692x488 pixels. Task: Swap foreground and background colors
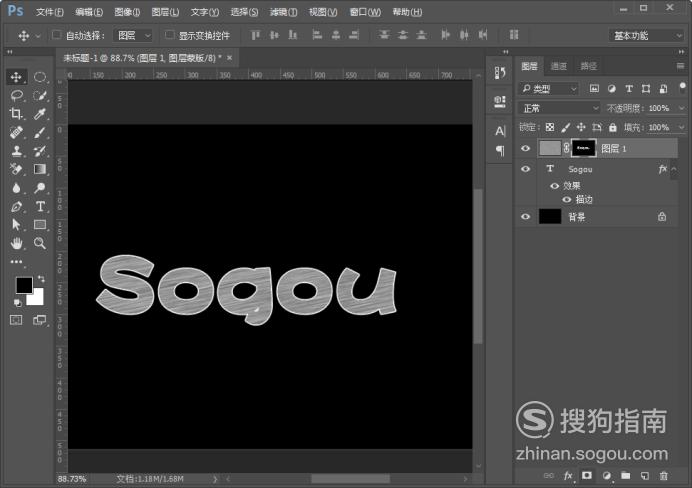[41, 279]
